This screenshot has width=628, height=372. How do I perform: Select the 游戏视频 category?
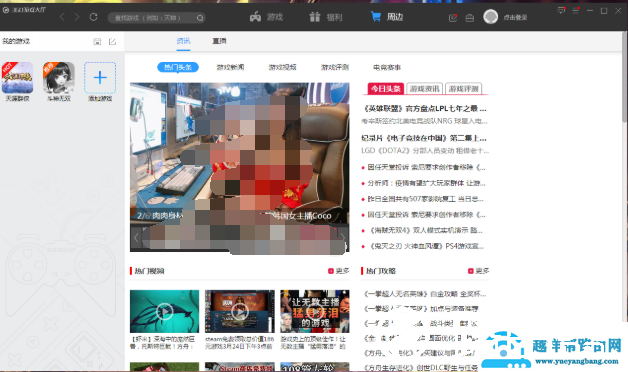[282, 67]
